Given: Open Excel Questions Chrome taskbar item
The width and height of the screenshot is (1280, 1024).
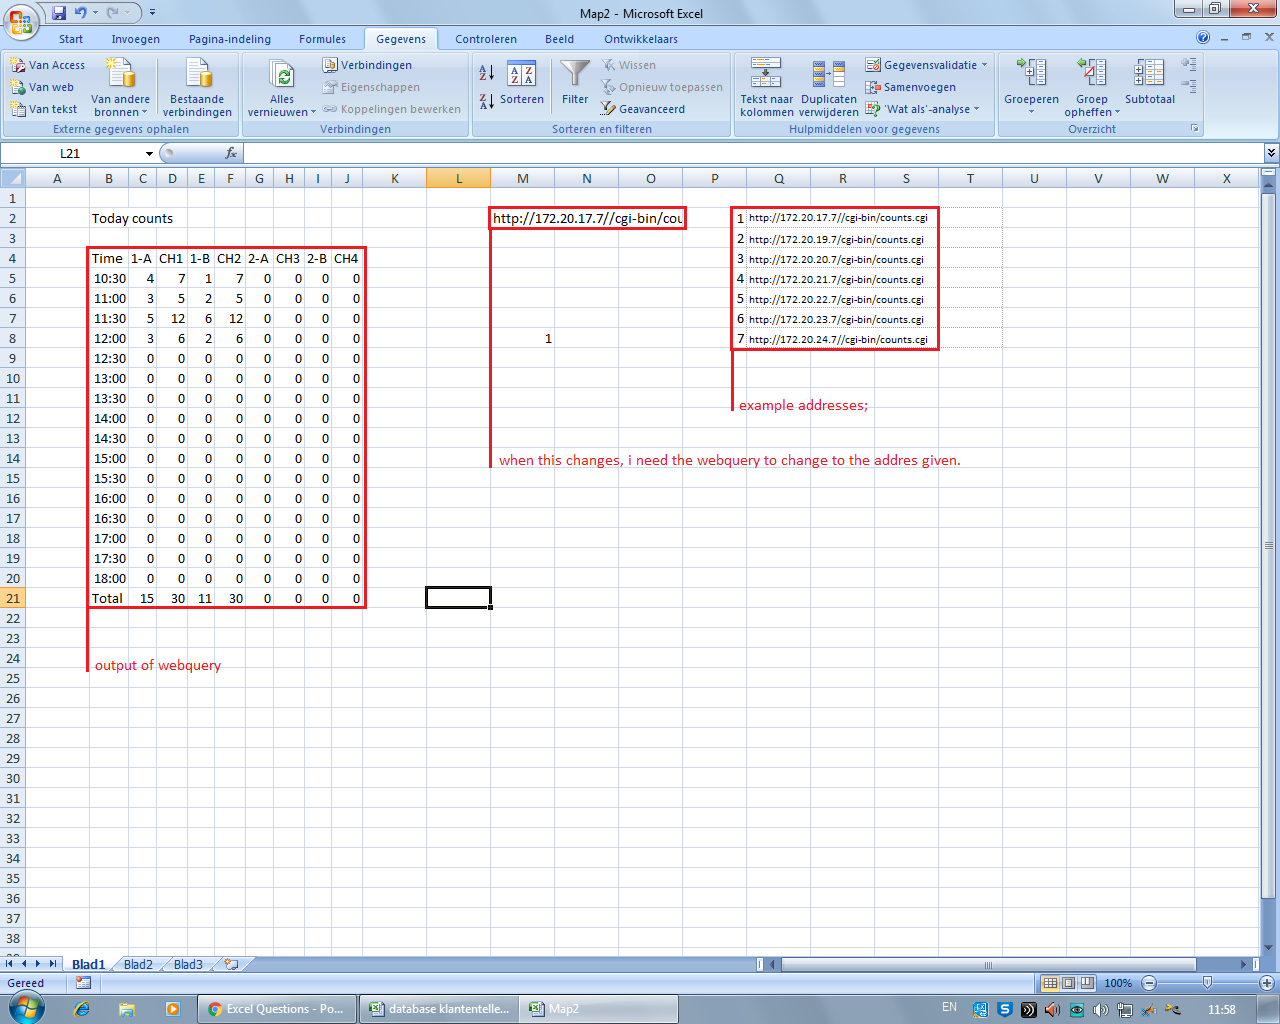Looking at the screenshot, I should 276,1009.
